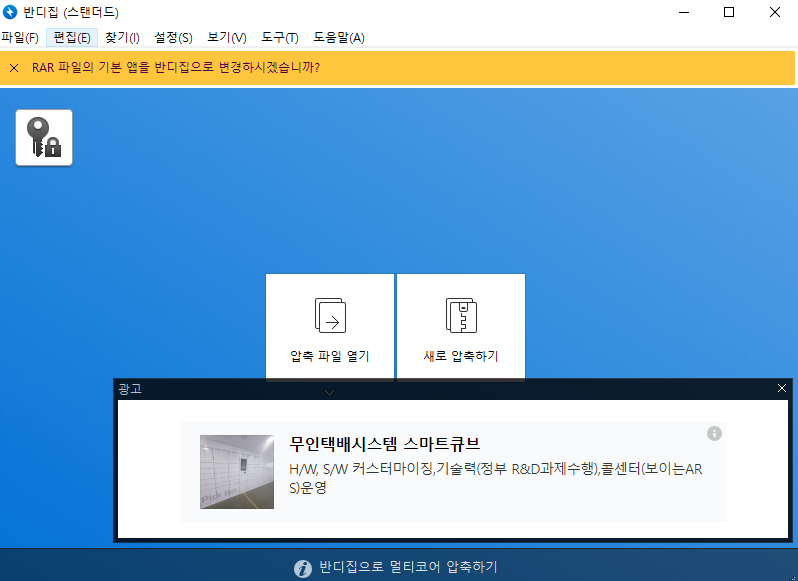Close the 반디집 window

(775, 12)
